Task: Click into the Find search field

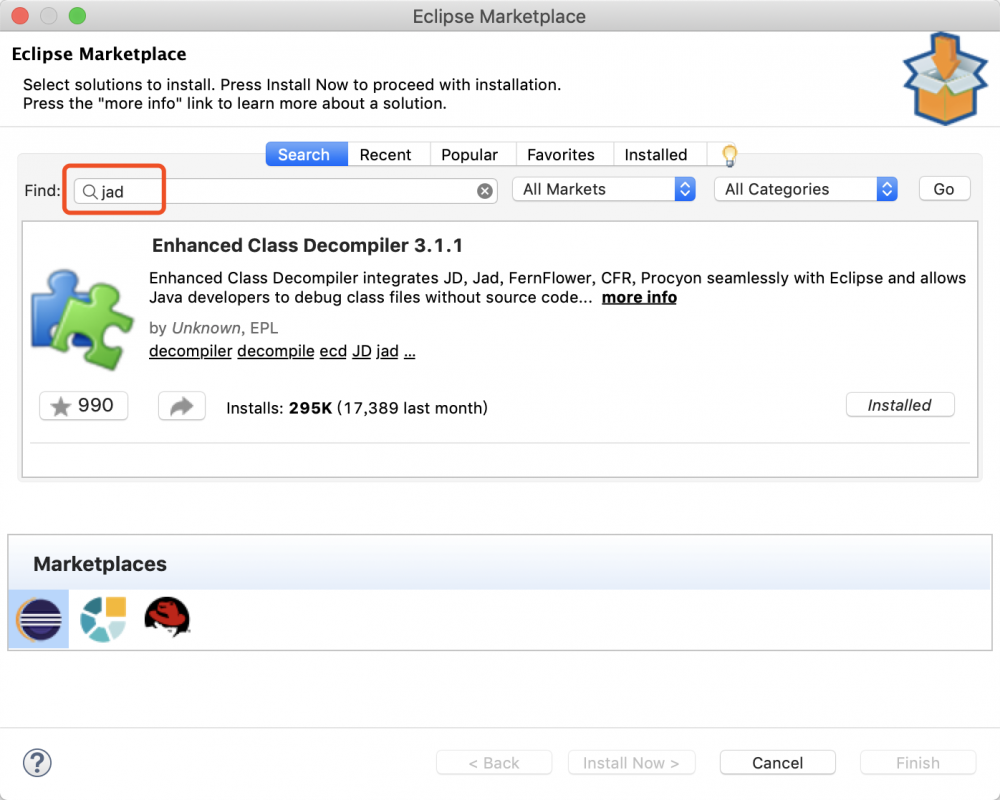Action: click(286, 191)
